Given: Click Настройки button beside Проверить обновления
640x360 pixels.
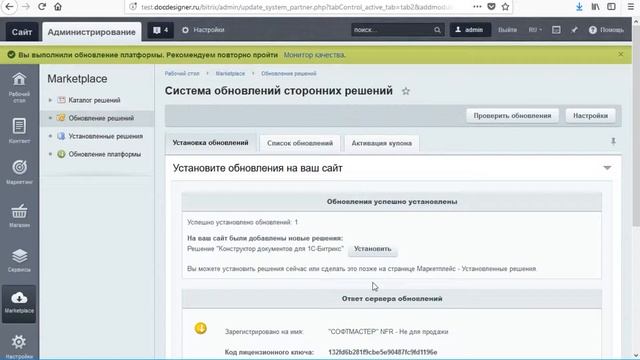Looking at the screenshot, I should 590,116.
